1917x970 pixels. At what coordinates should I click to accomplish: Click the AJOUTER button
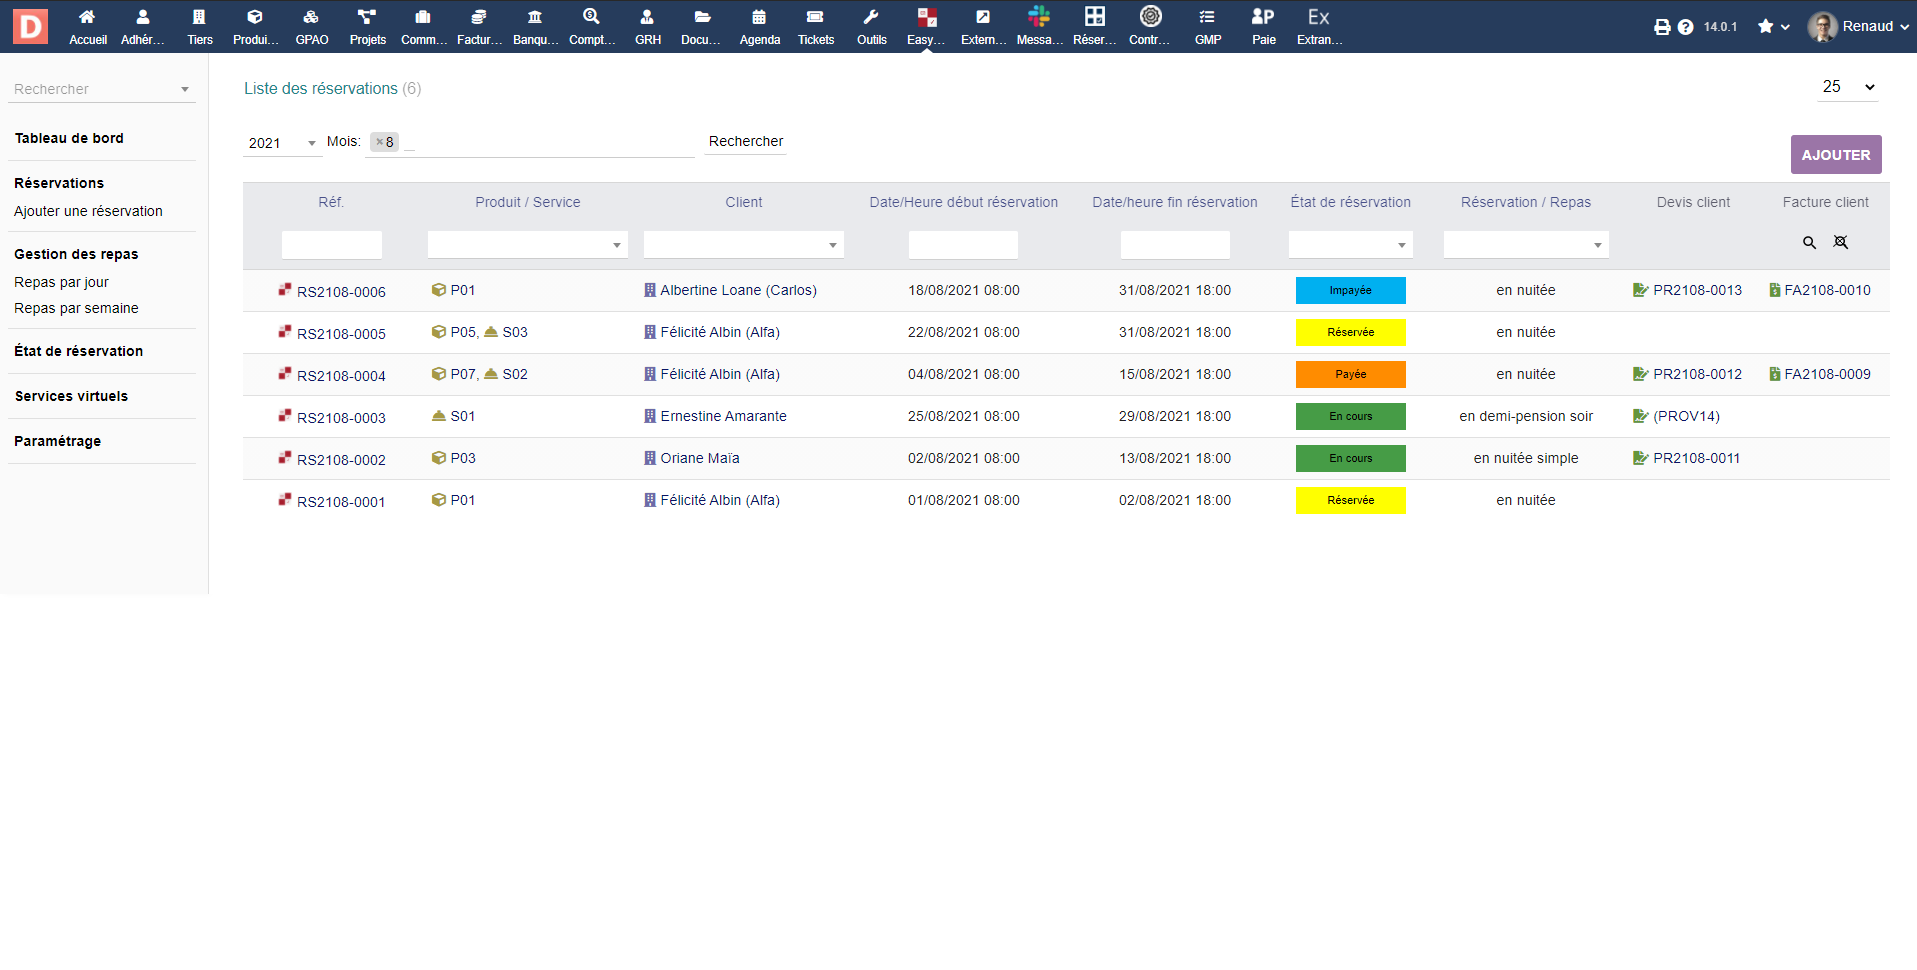(x=1835, y=155)
